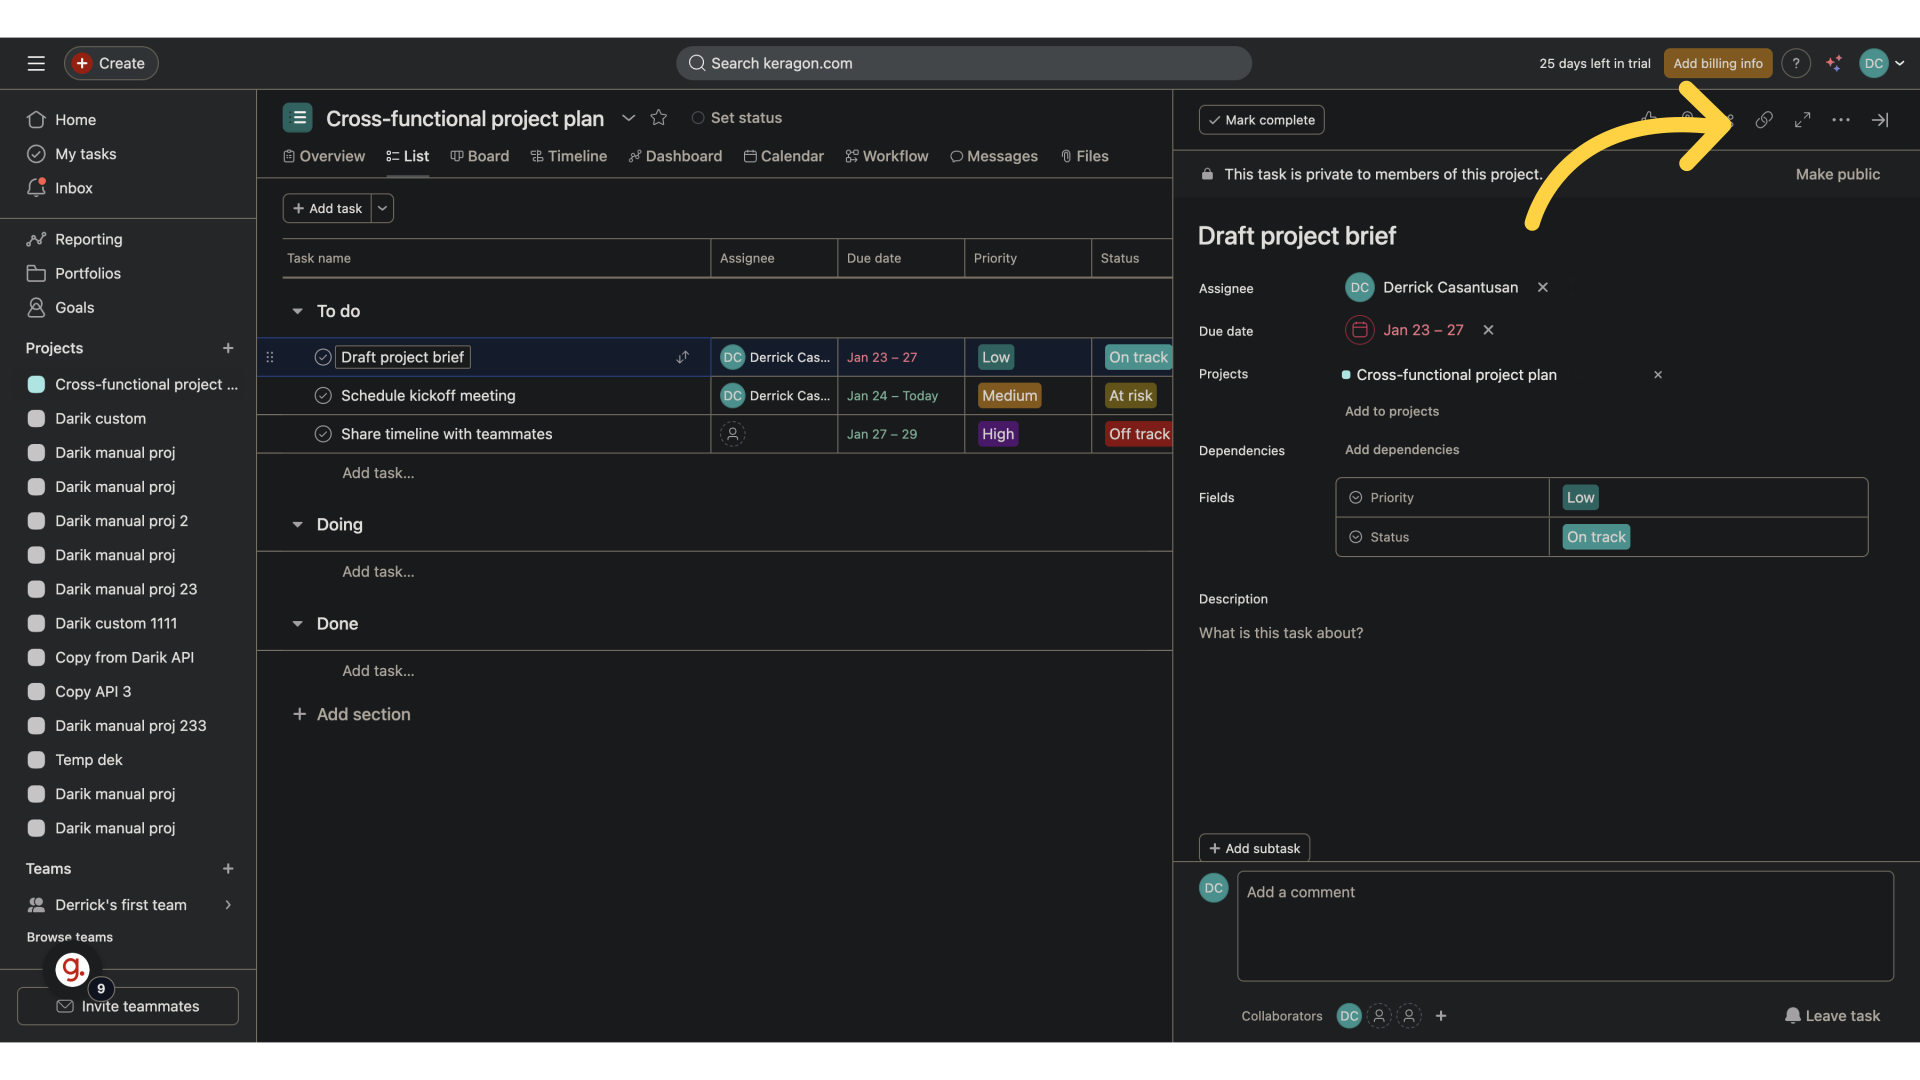Copy task link using chain icon

coord(1764,120)
